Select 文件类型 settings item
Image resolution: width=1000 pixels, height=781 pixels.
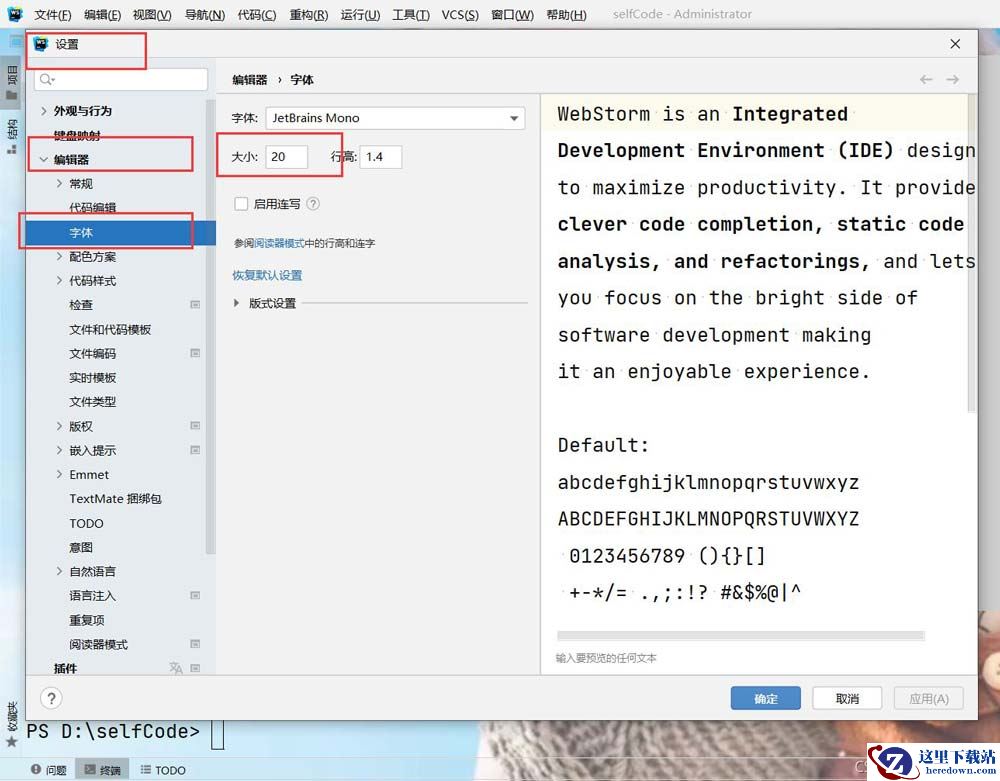[92, 402]
